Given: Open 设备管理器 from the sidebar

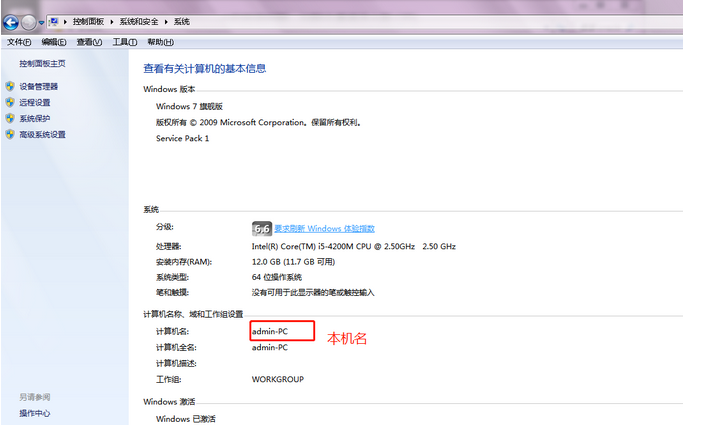Looking at the screenshot, I should point(39,87).
